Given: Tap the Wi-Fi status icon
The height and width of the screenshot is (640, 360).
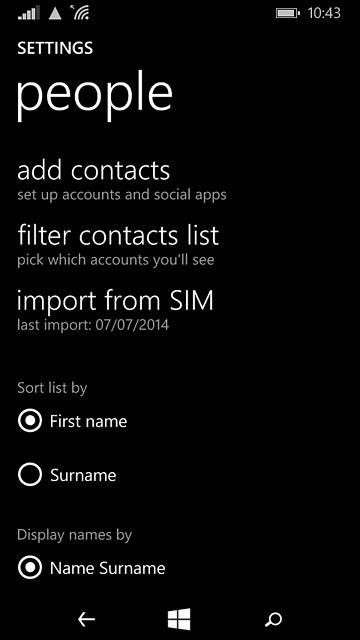Looking at the screenshot, I should (x=80, y=13).
